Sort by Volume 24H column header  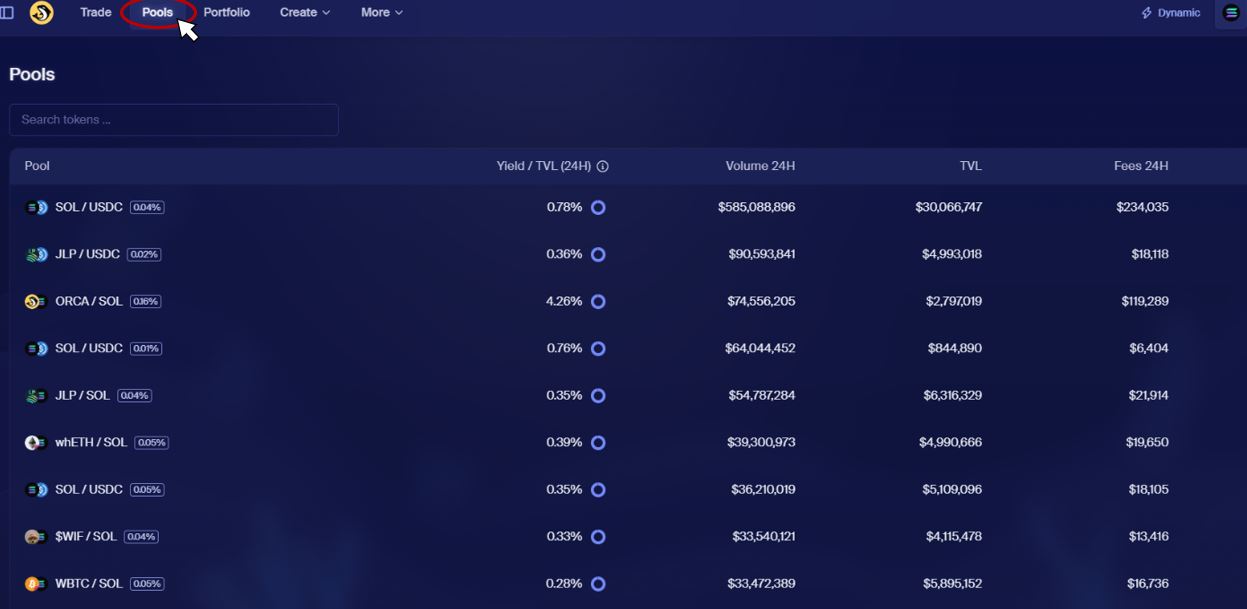coord(760,166)
